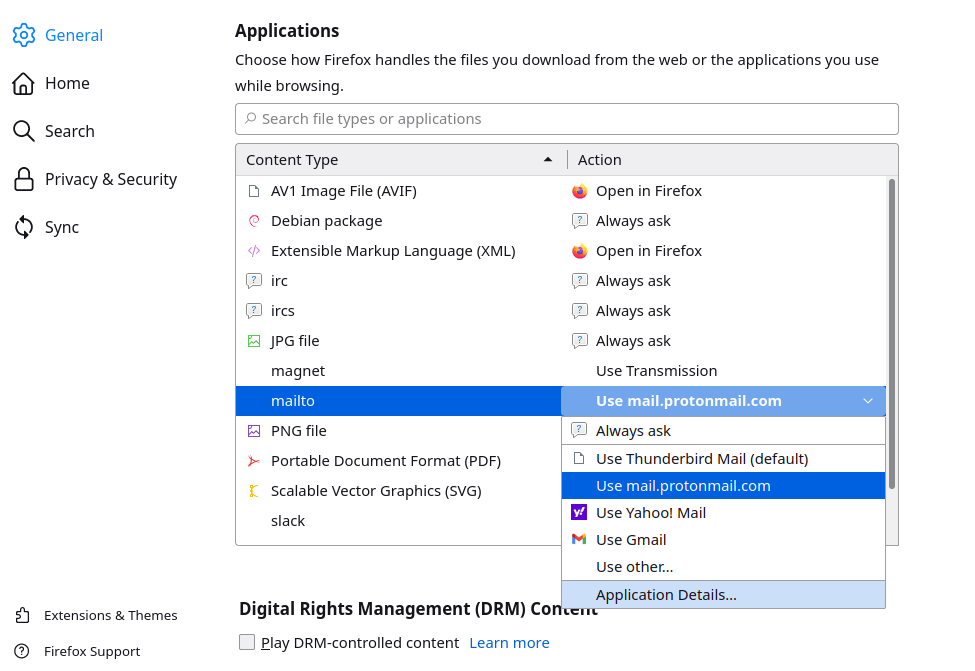Open the Home house icon

(24, 83)
